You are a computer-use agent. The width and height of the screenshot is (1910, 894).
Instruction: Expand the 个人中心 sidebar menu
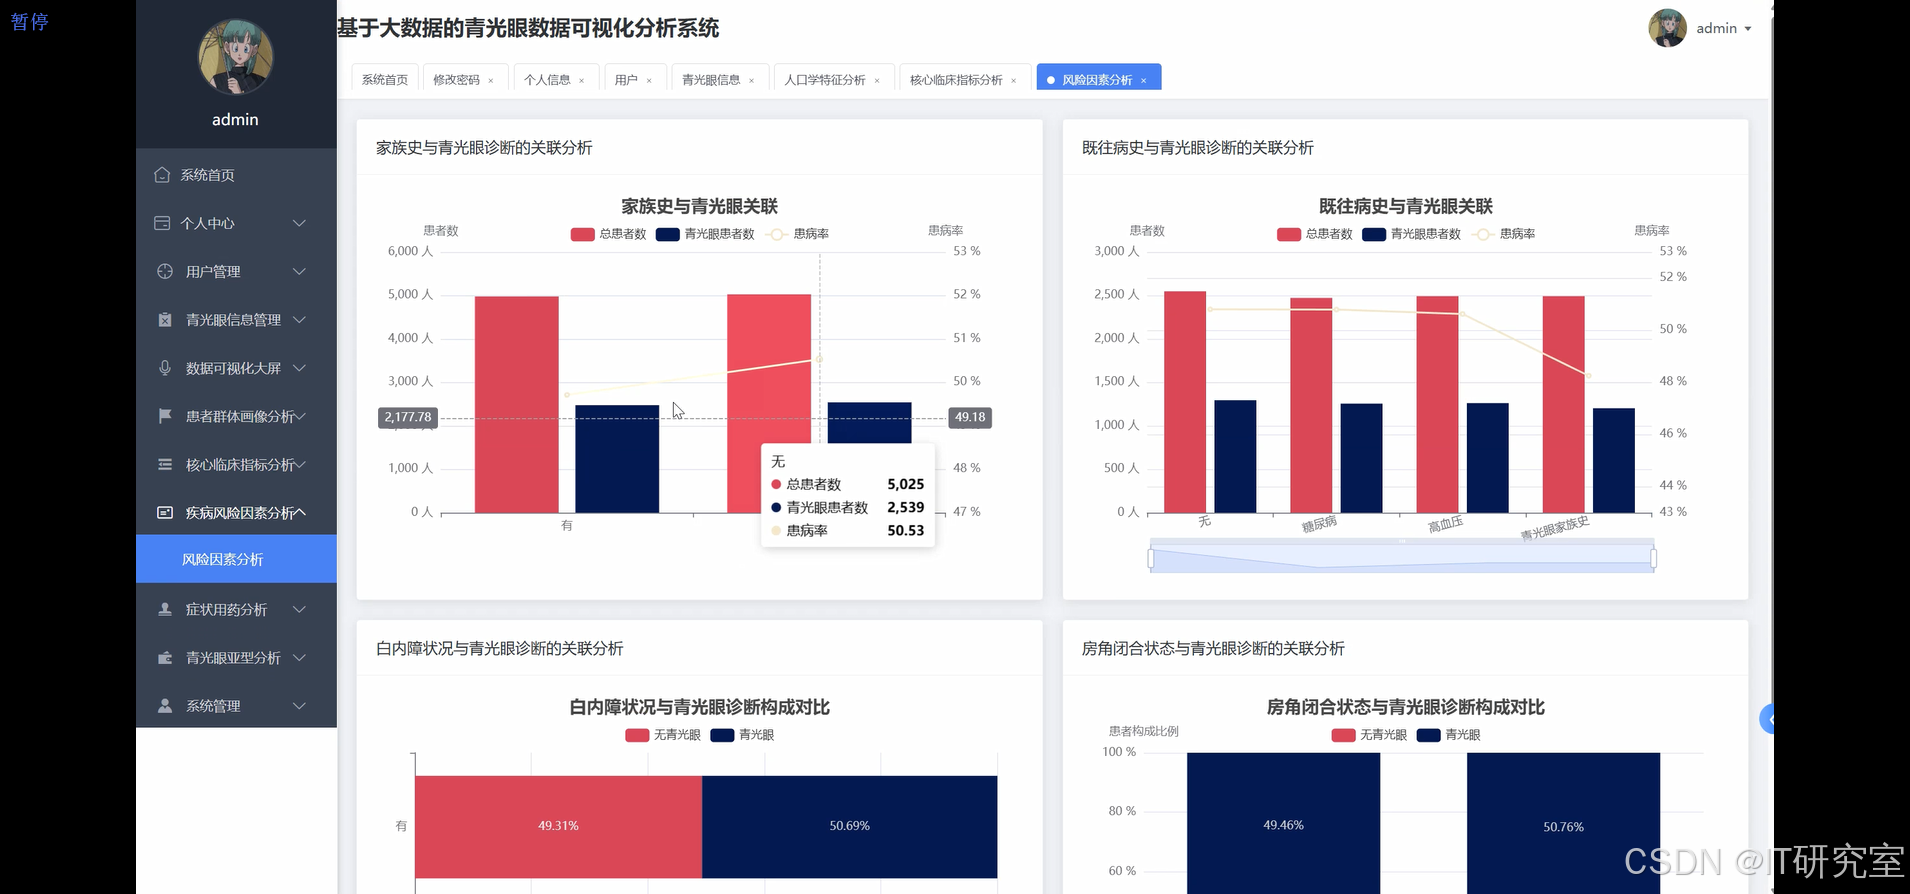tap(299, 223)
